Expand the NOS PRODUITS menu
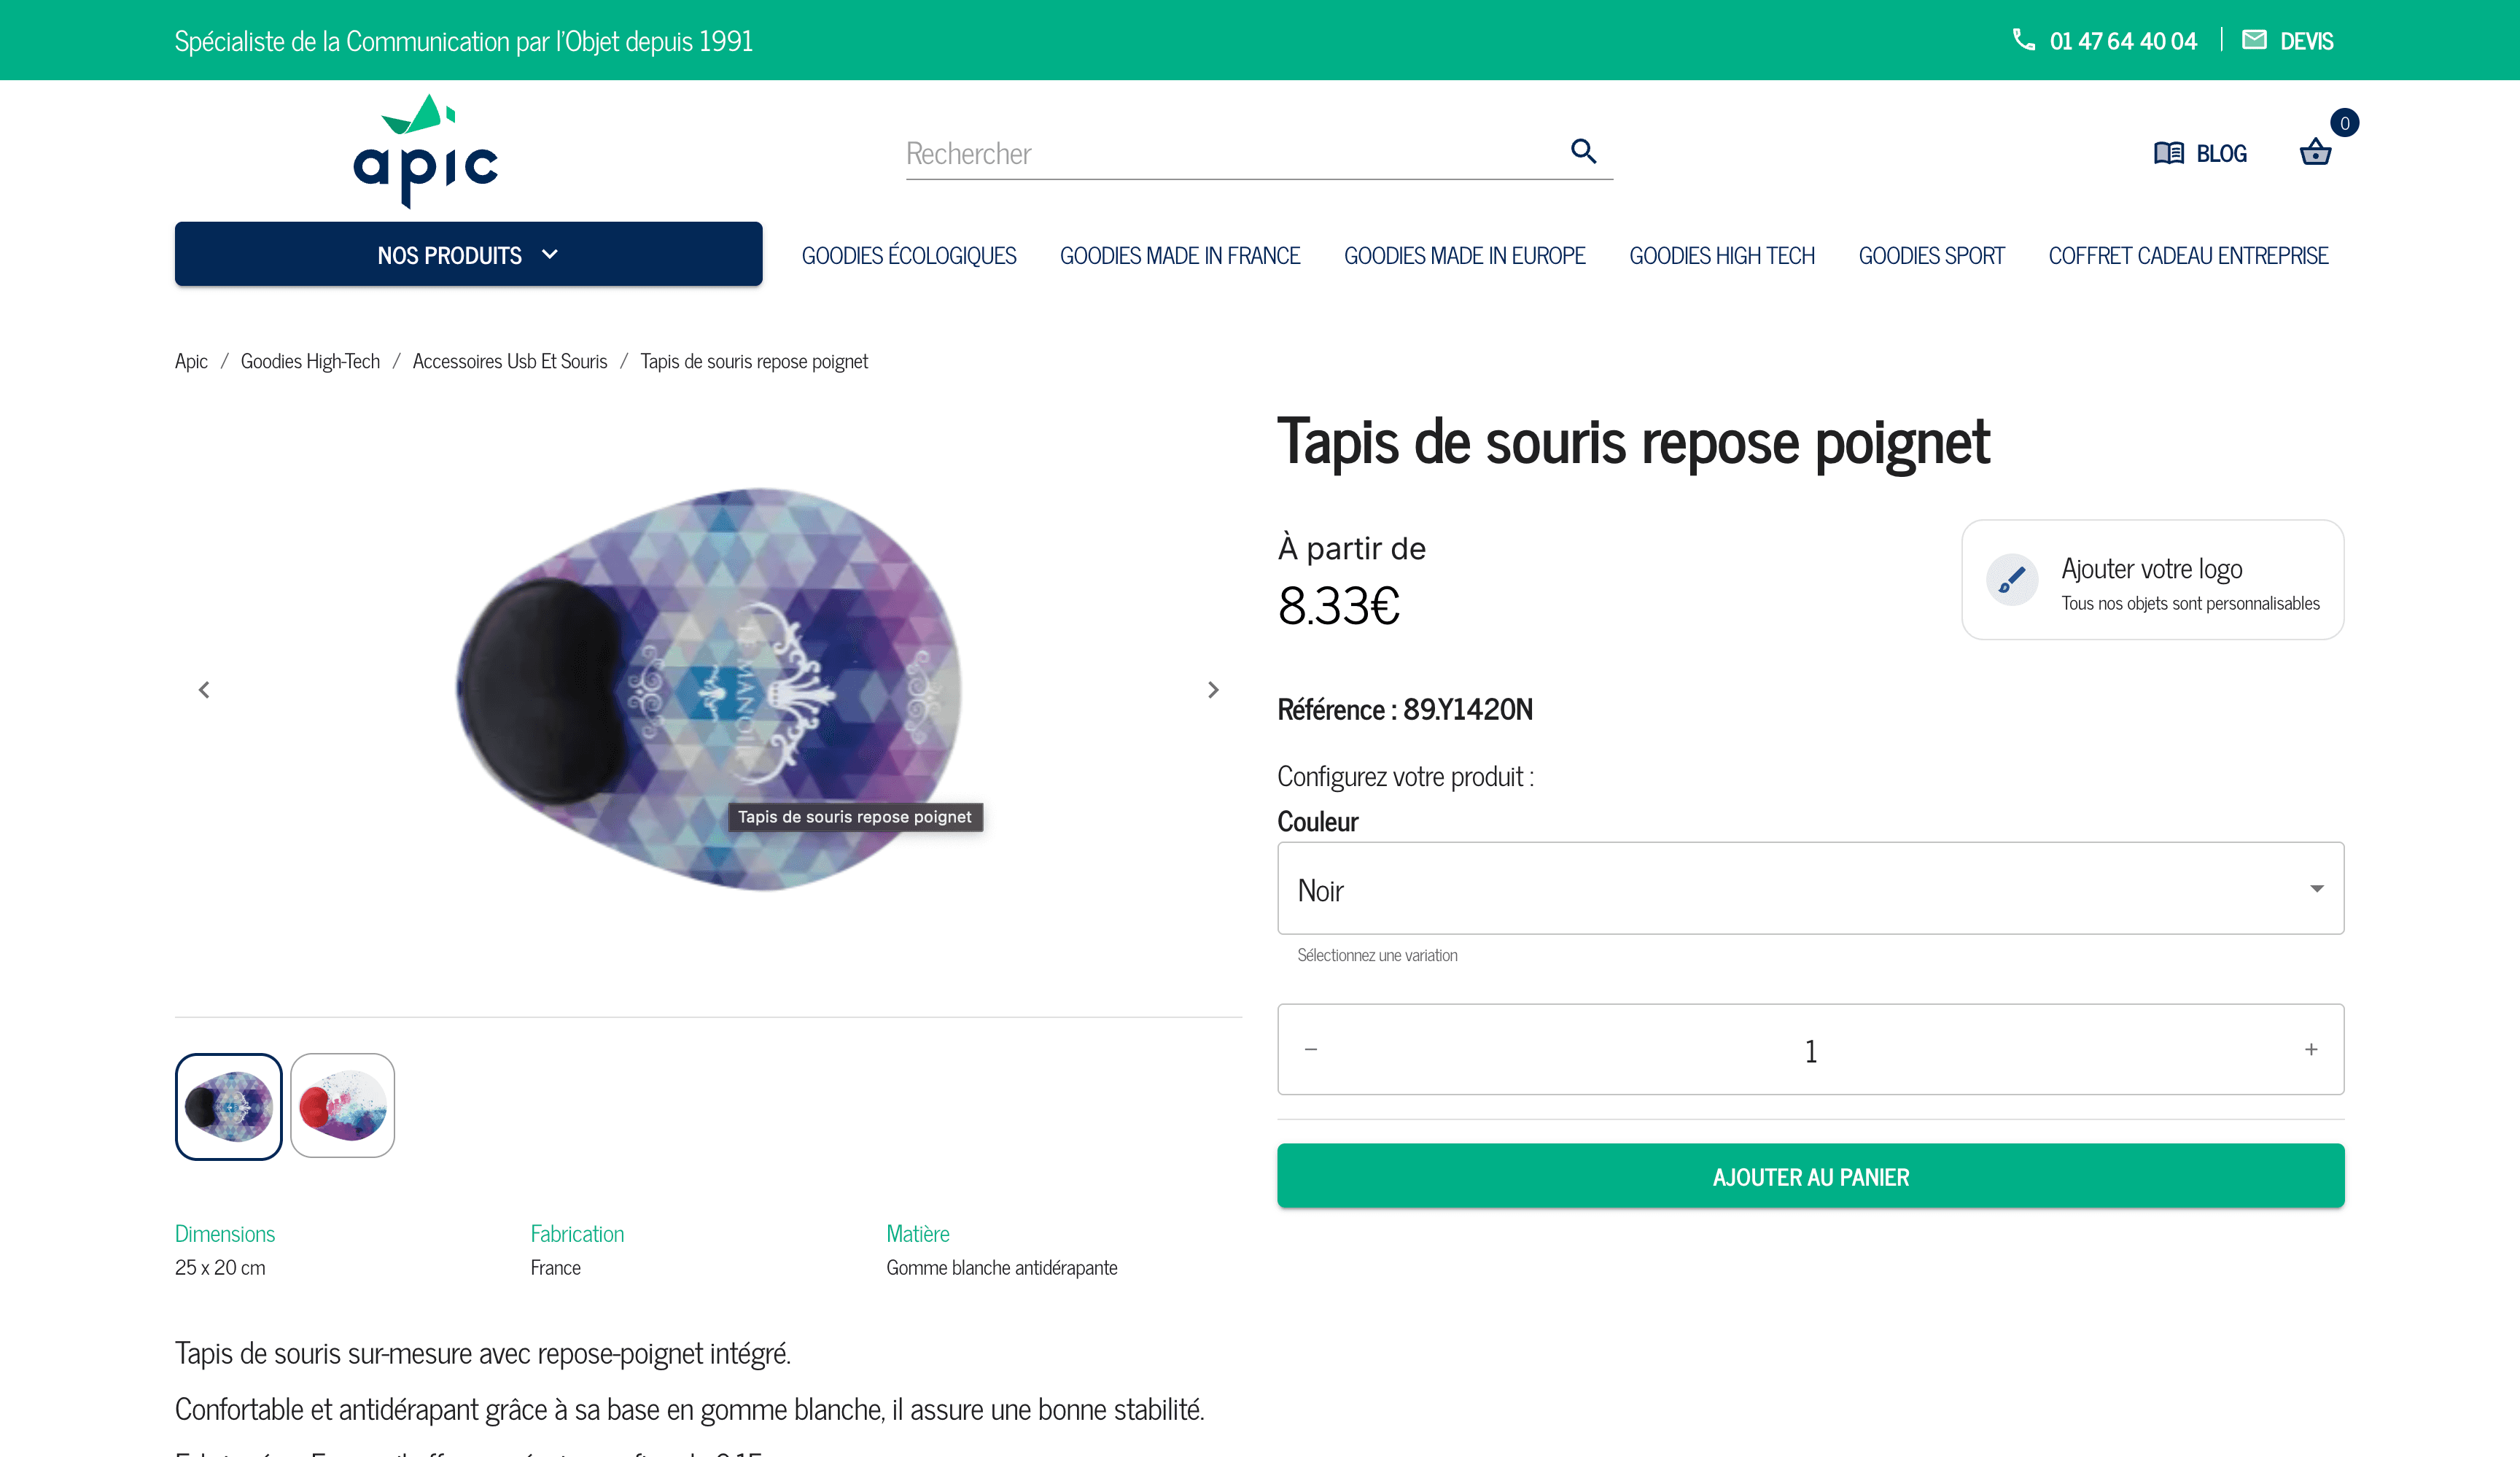This screenshot has width=2520, height=1457. [x=468, y=255]
